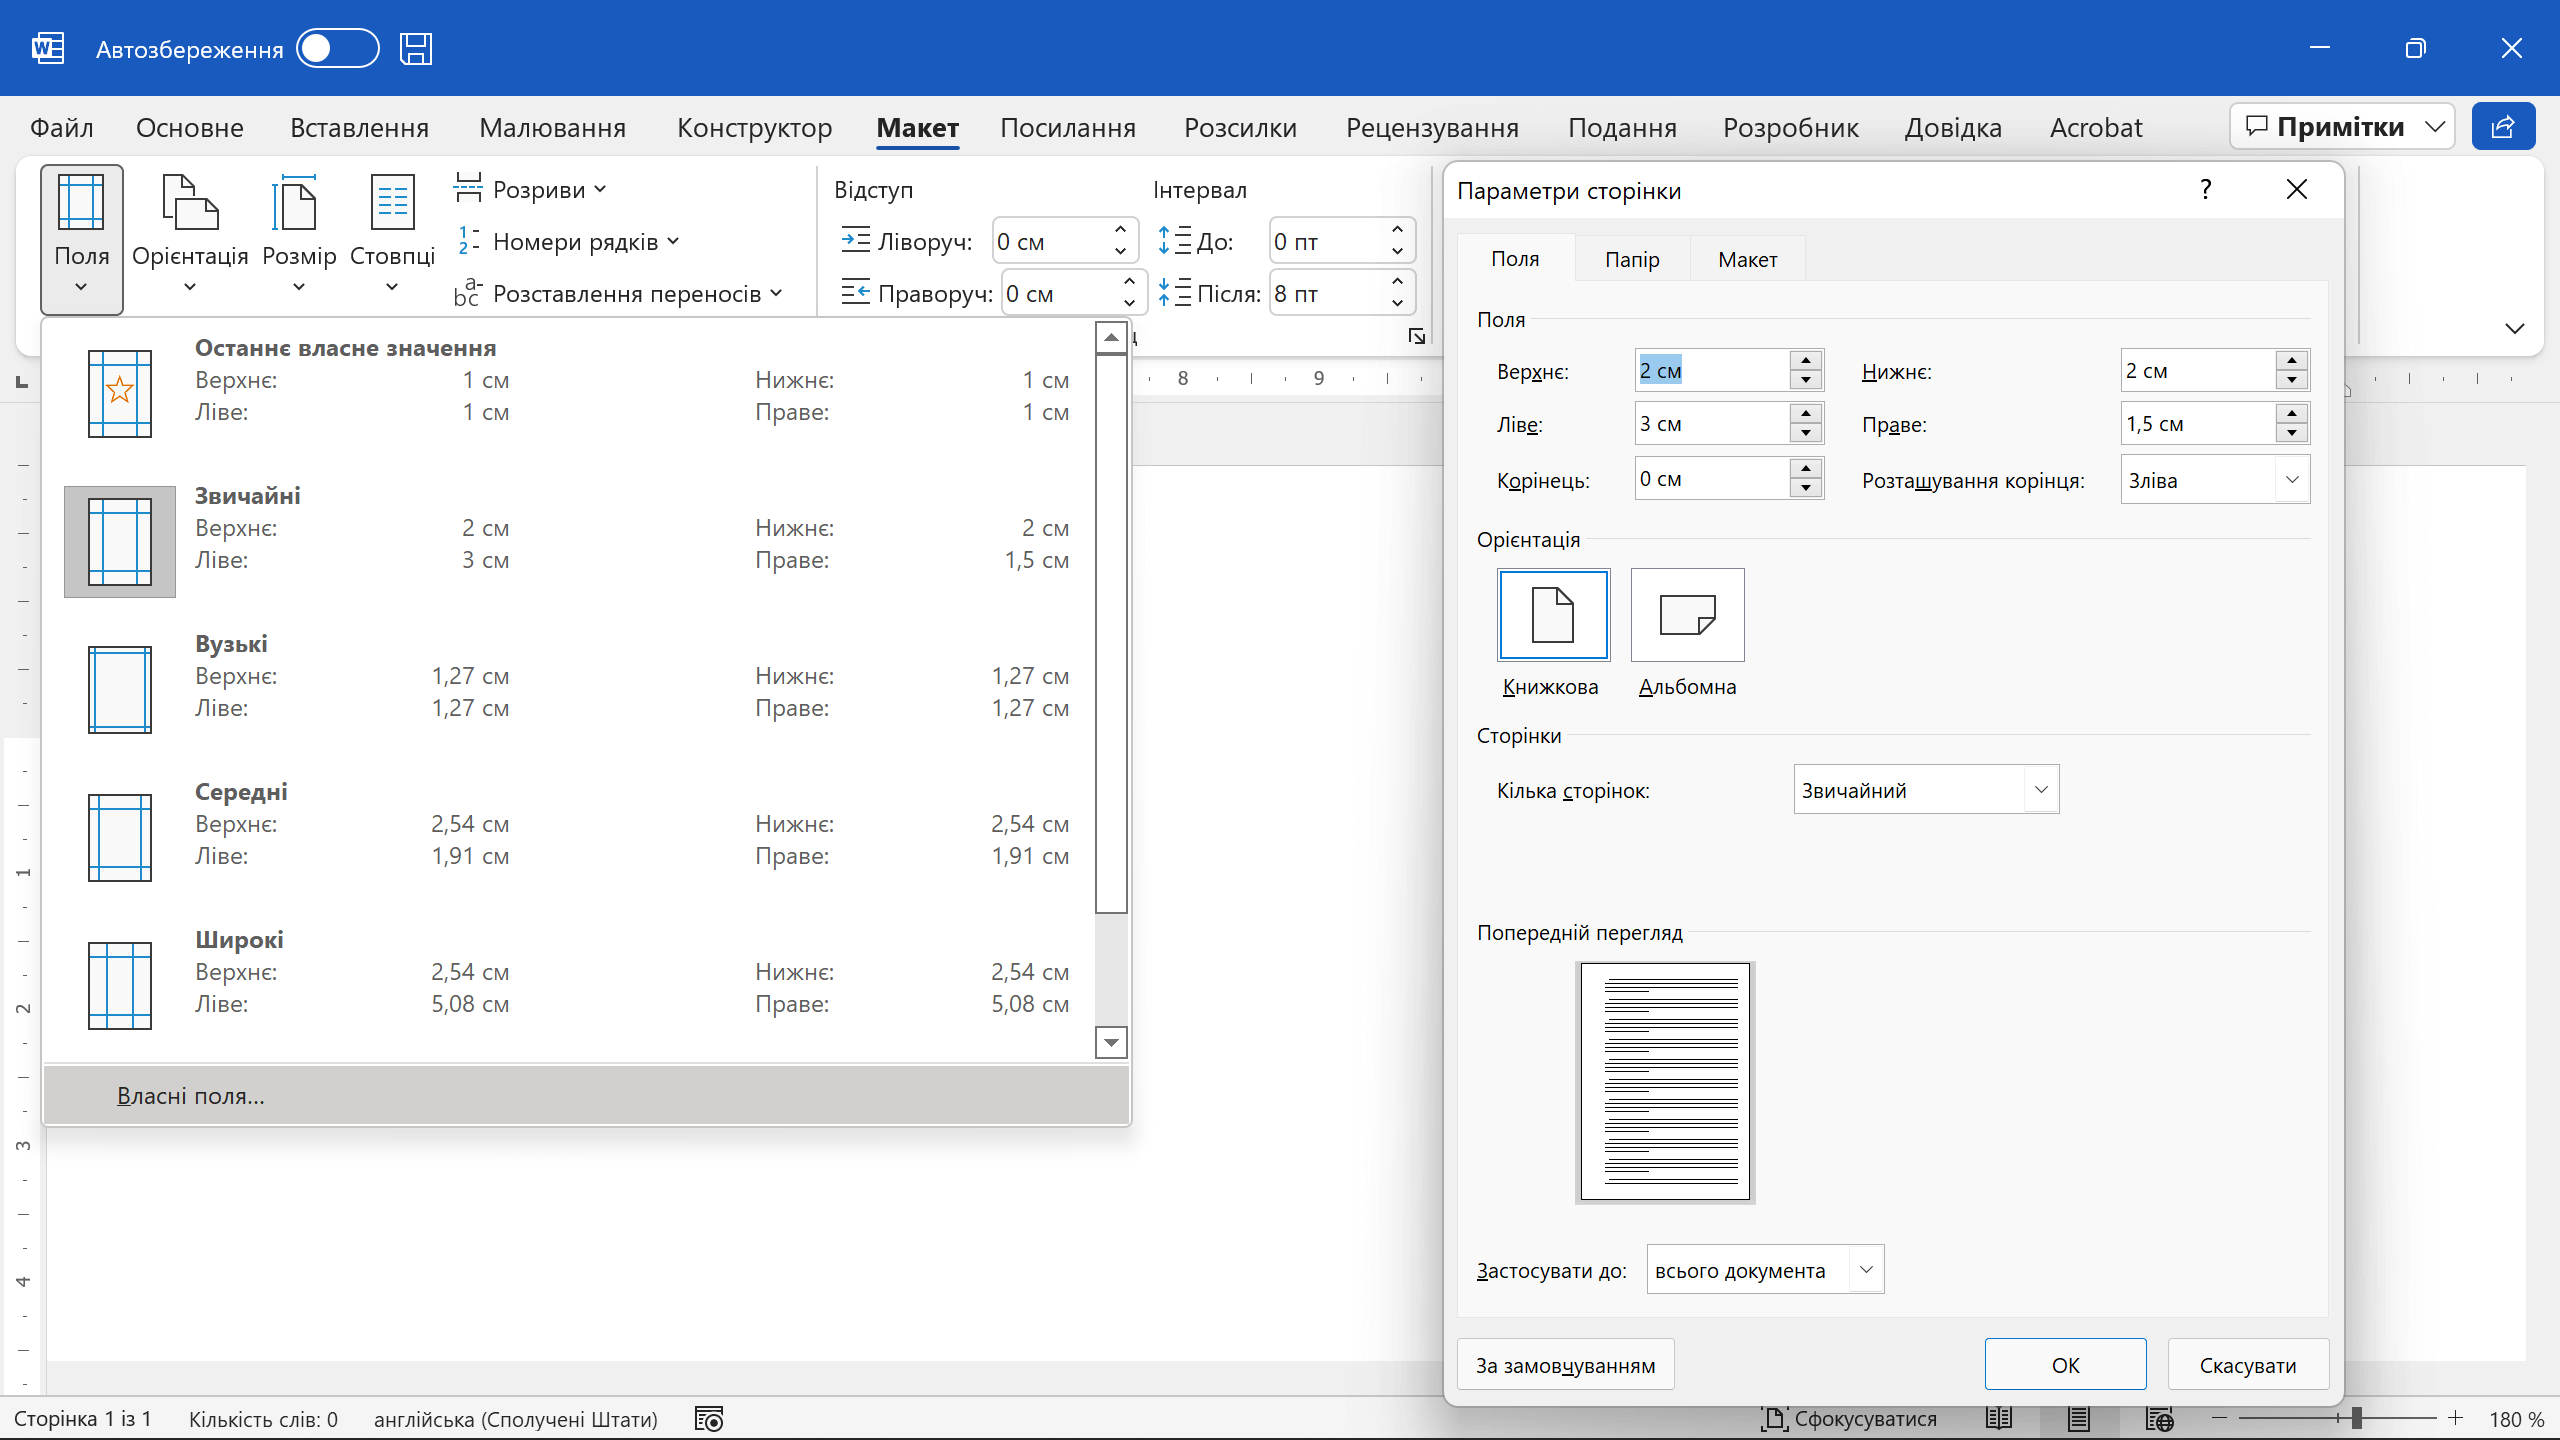
Task: Open the Insert ribbon tab
Action: (x=359, y=128)
